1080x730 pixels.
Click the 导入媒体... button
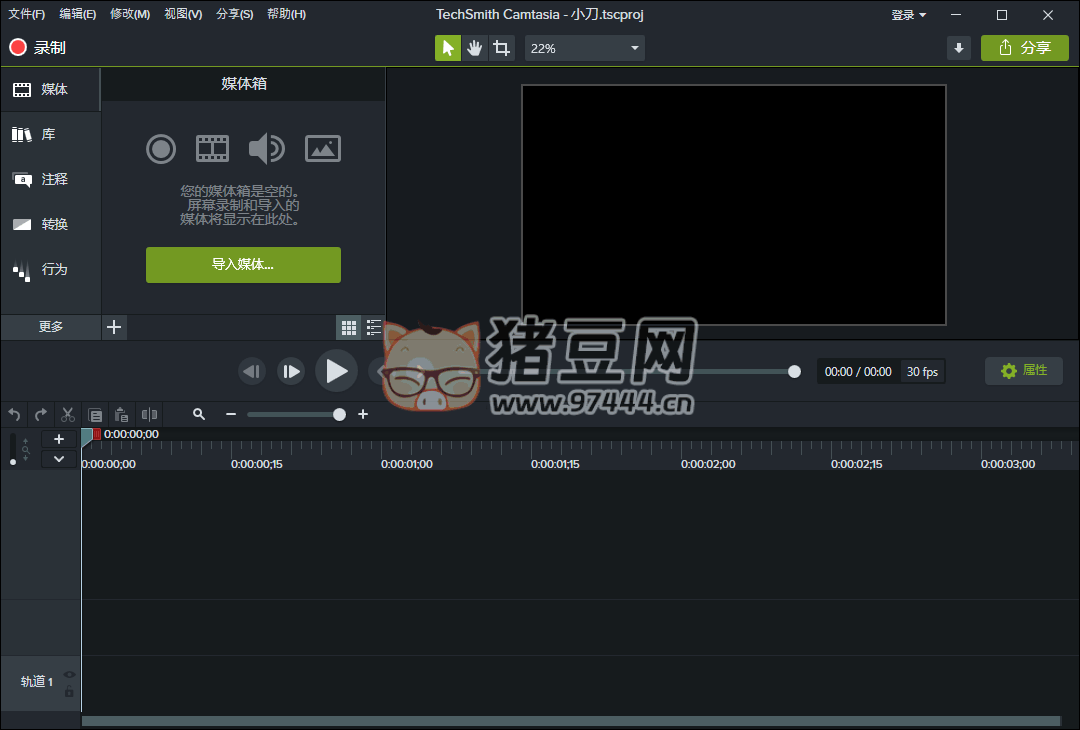click(243, 265)
